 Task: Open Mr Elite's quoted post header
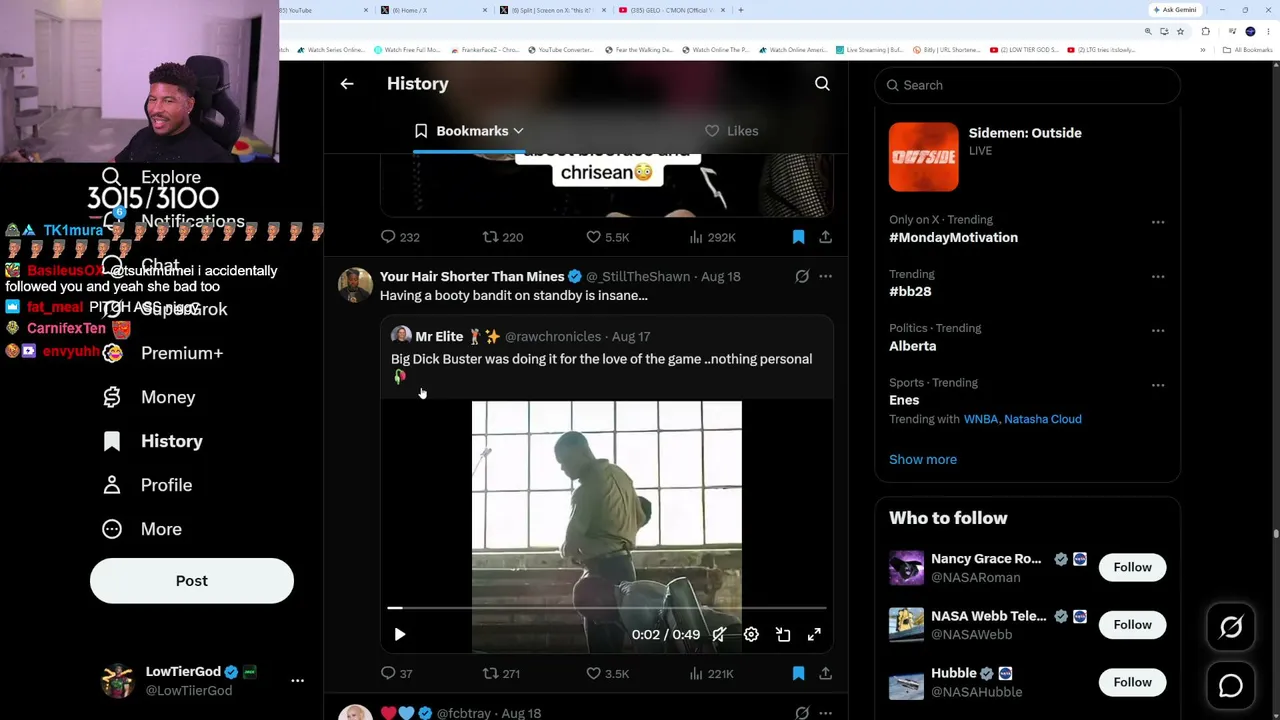pos(520,336)
